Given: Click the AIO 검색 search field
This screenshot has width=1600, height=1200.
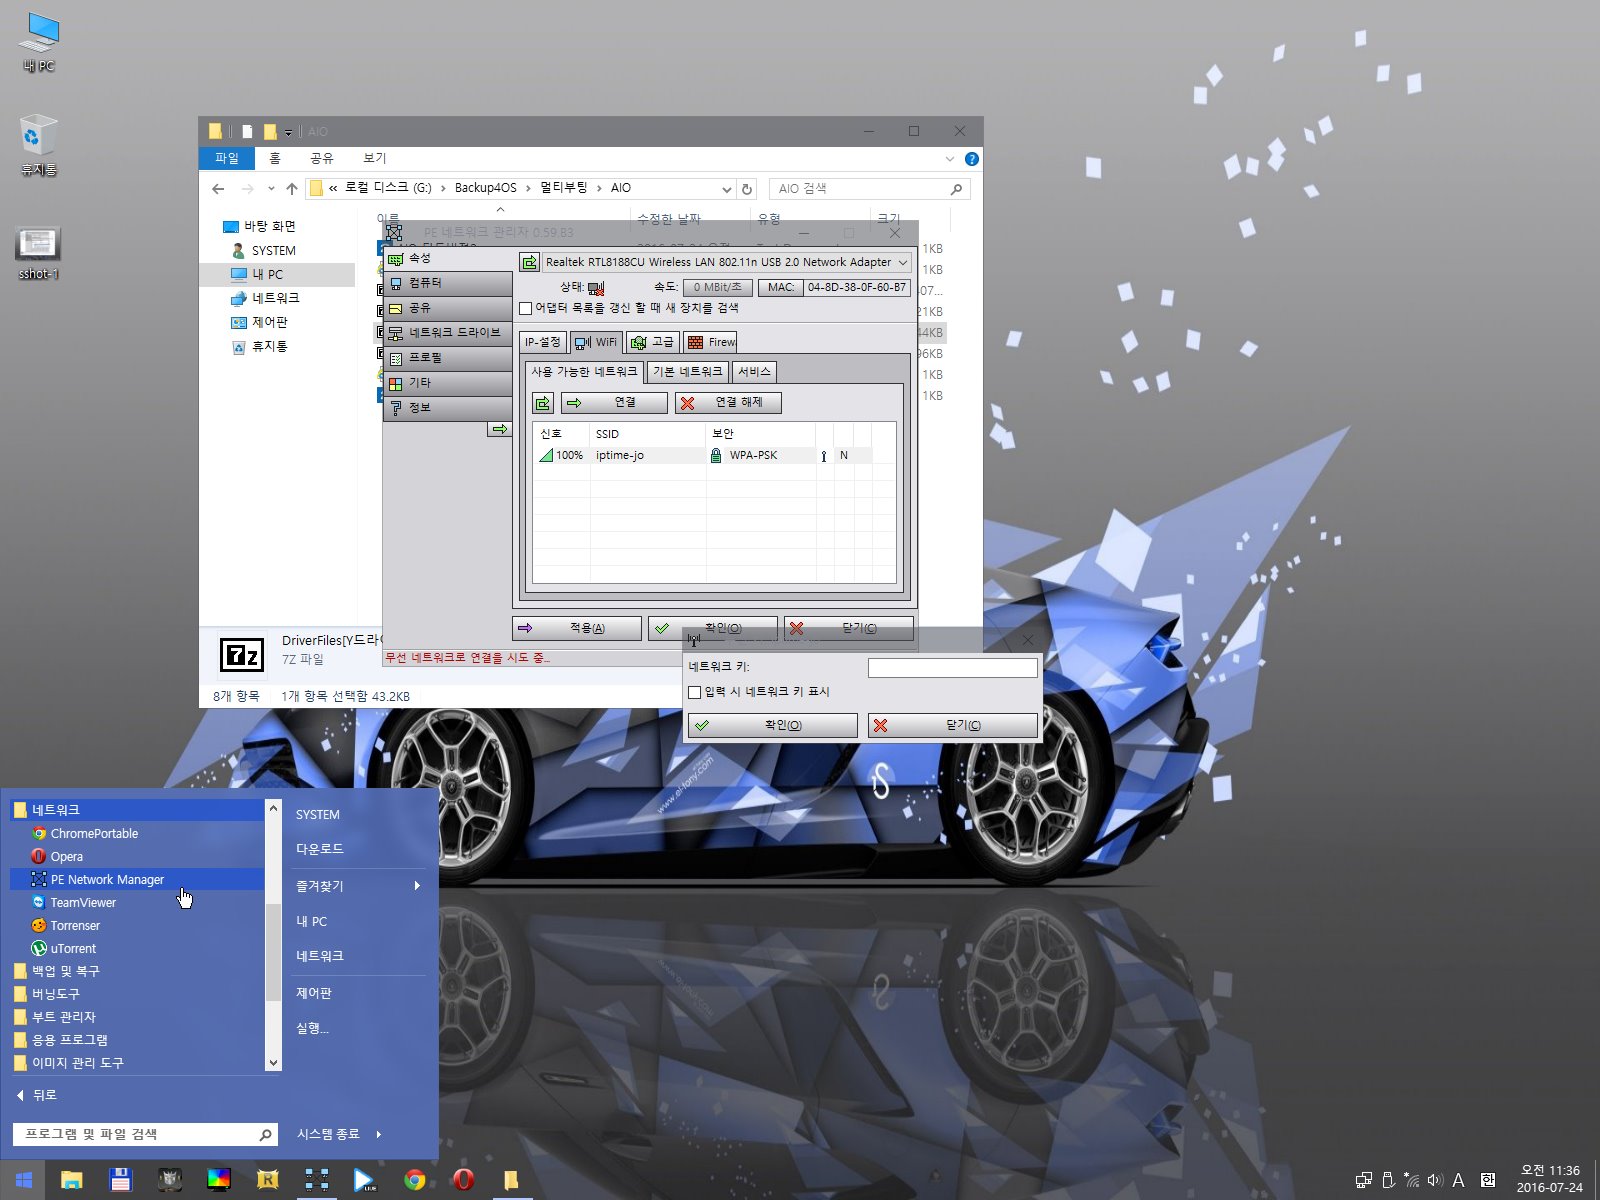Looking at the screenshot, I should click(x=869, y=188).
